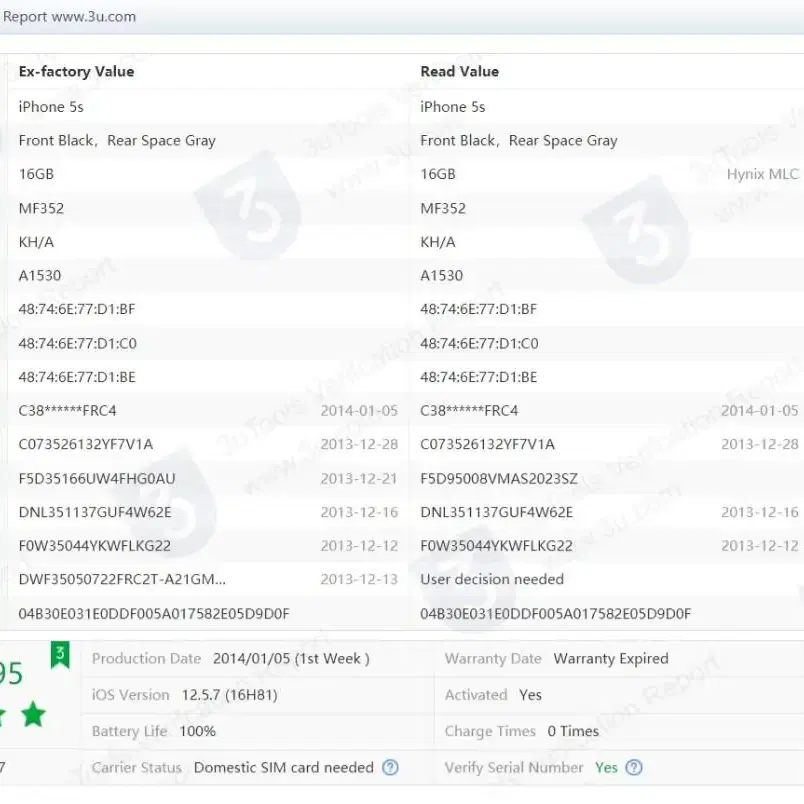Image resolution: width=804 pixels, height=804 pixels.
Task: Select the Ex-factory date "2013-12-16"
Action: pos(359,512)
